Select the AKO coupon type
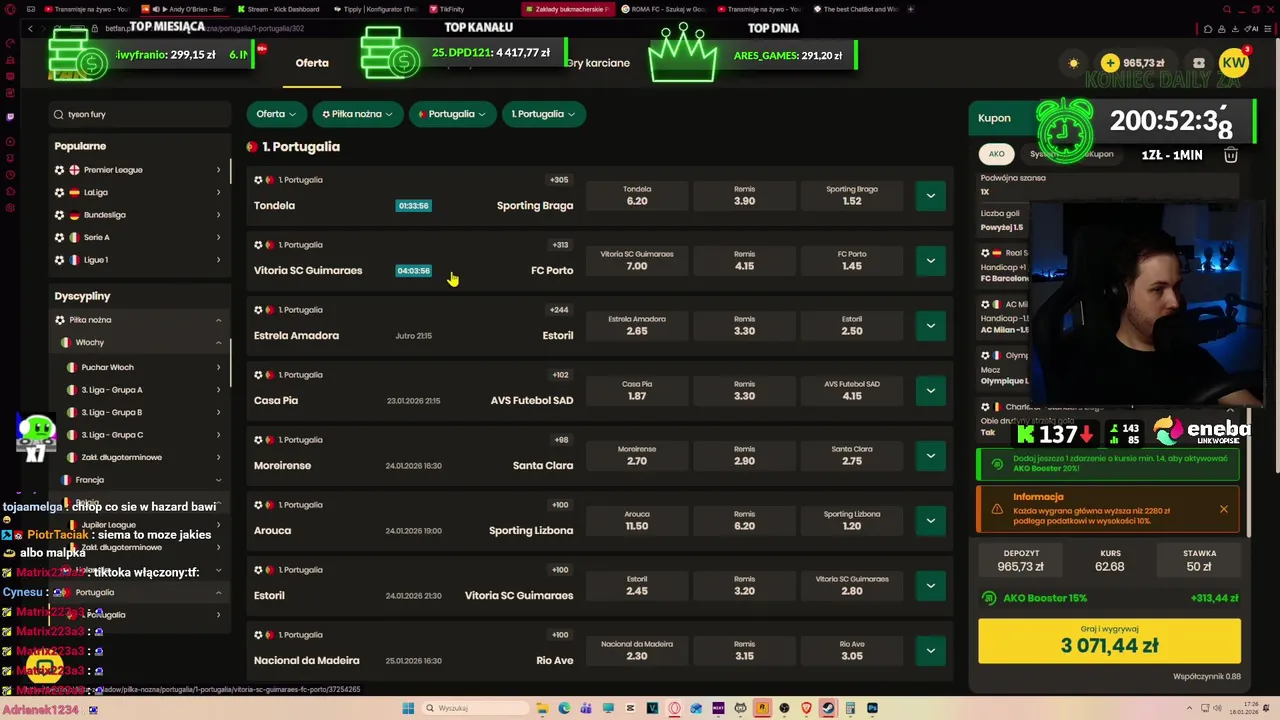The height and width of the screenshot is (720, 1280). [x=997, y=154]
